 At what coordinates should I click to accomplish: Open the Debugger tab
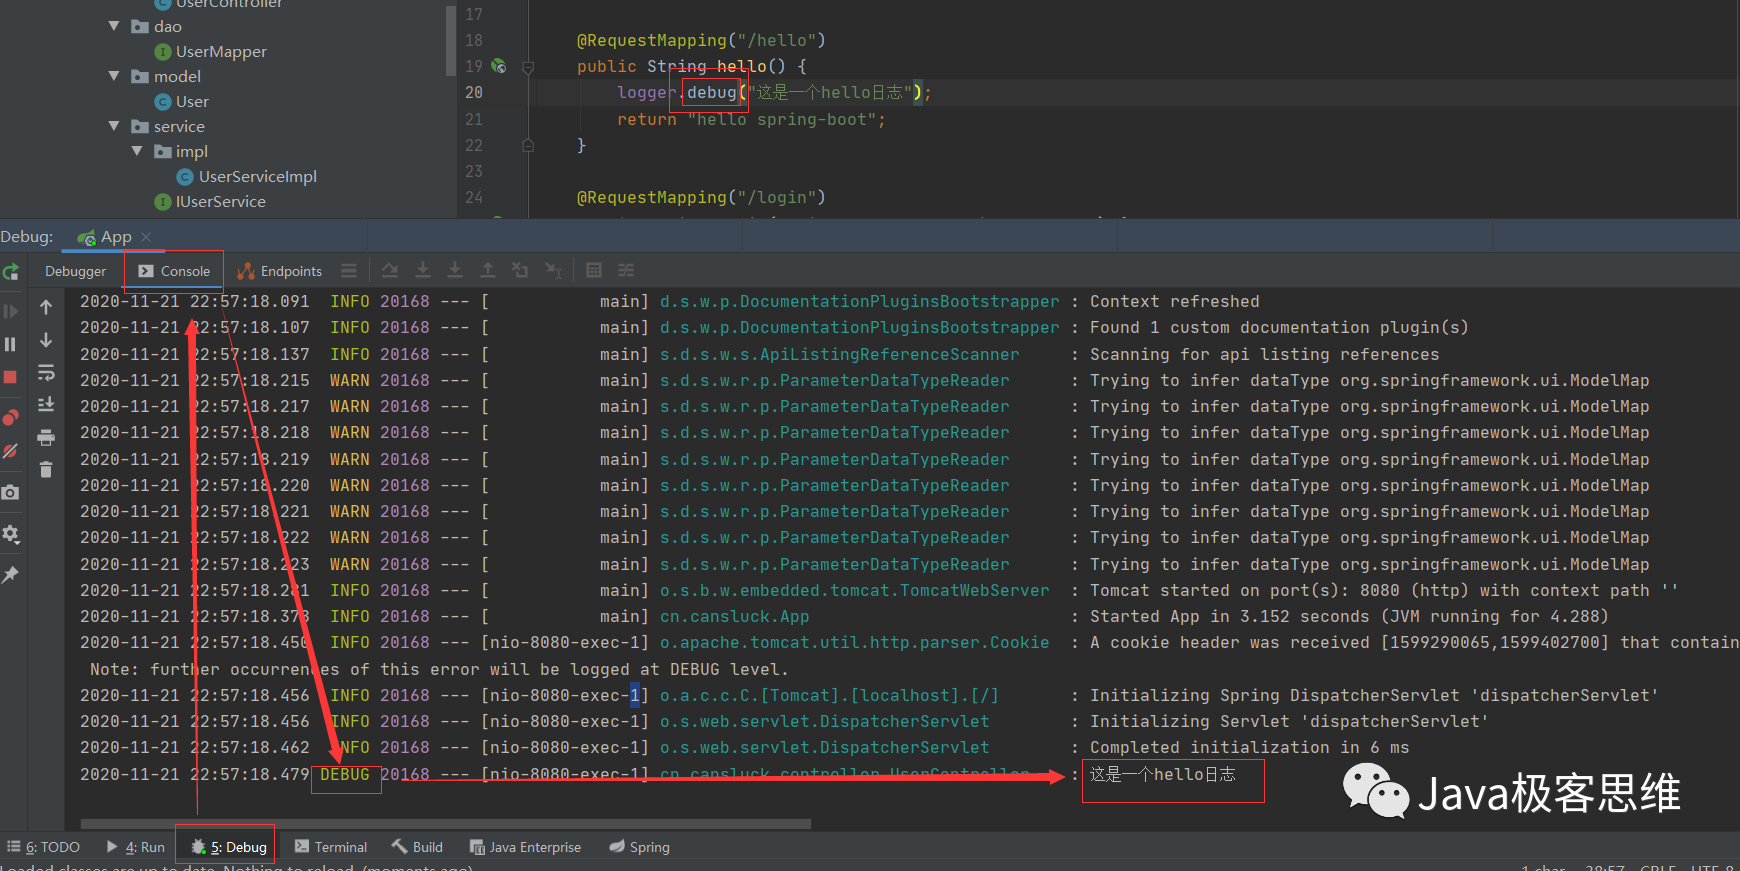tap(75, 271)
